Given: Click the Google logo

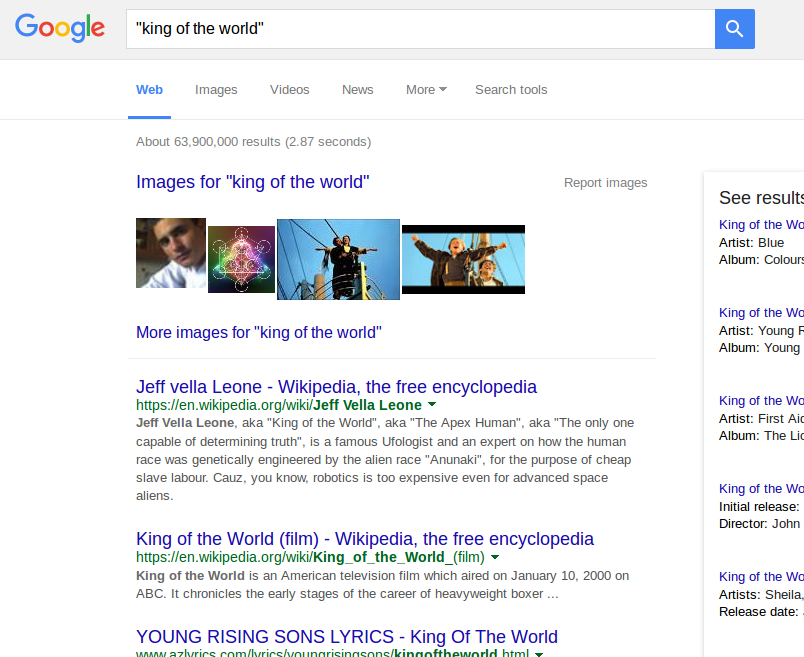Looking at the screenshot, I should pos(60,28).
